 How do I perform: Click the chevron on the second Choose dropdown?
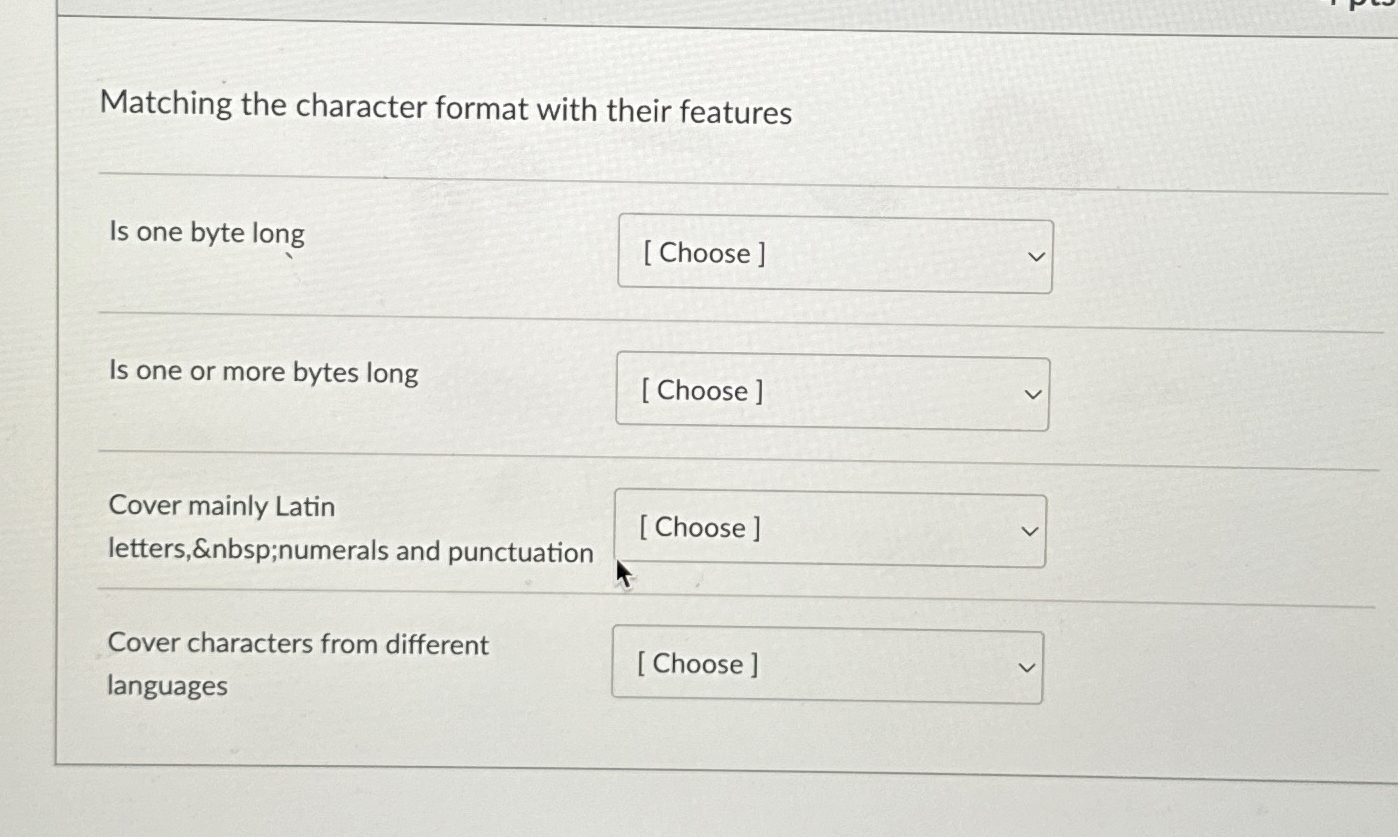(1033, 394)
